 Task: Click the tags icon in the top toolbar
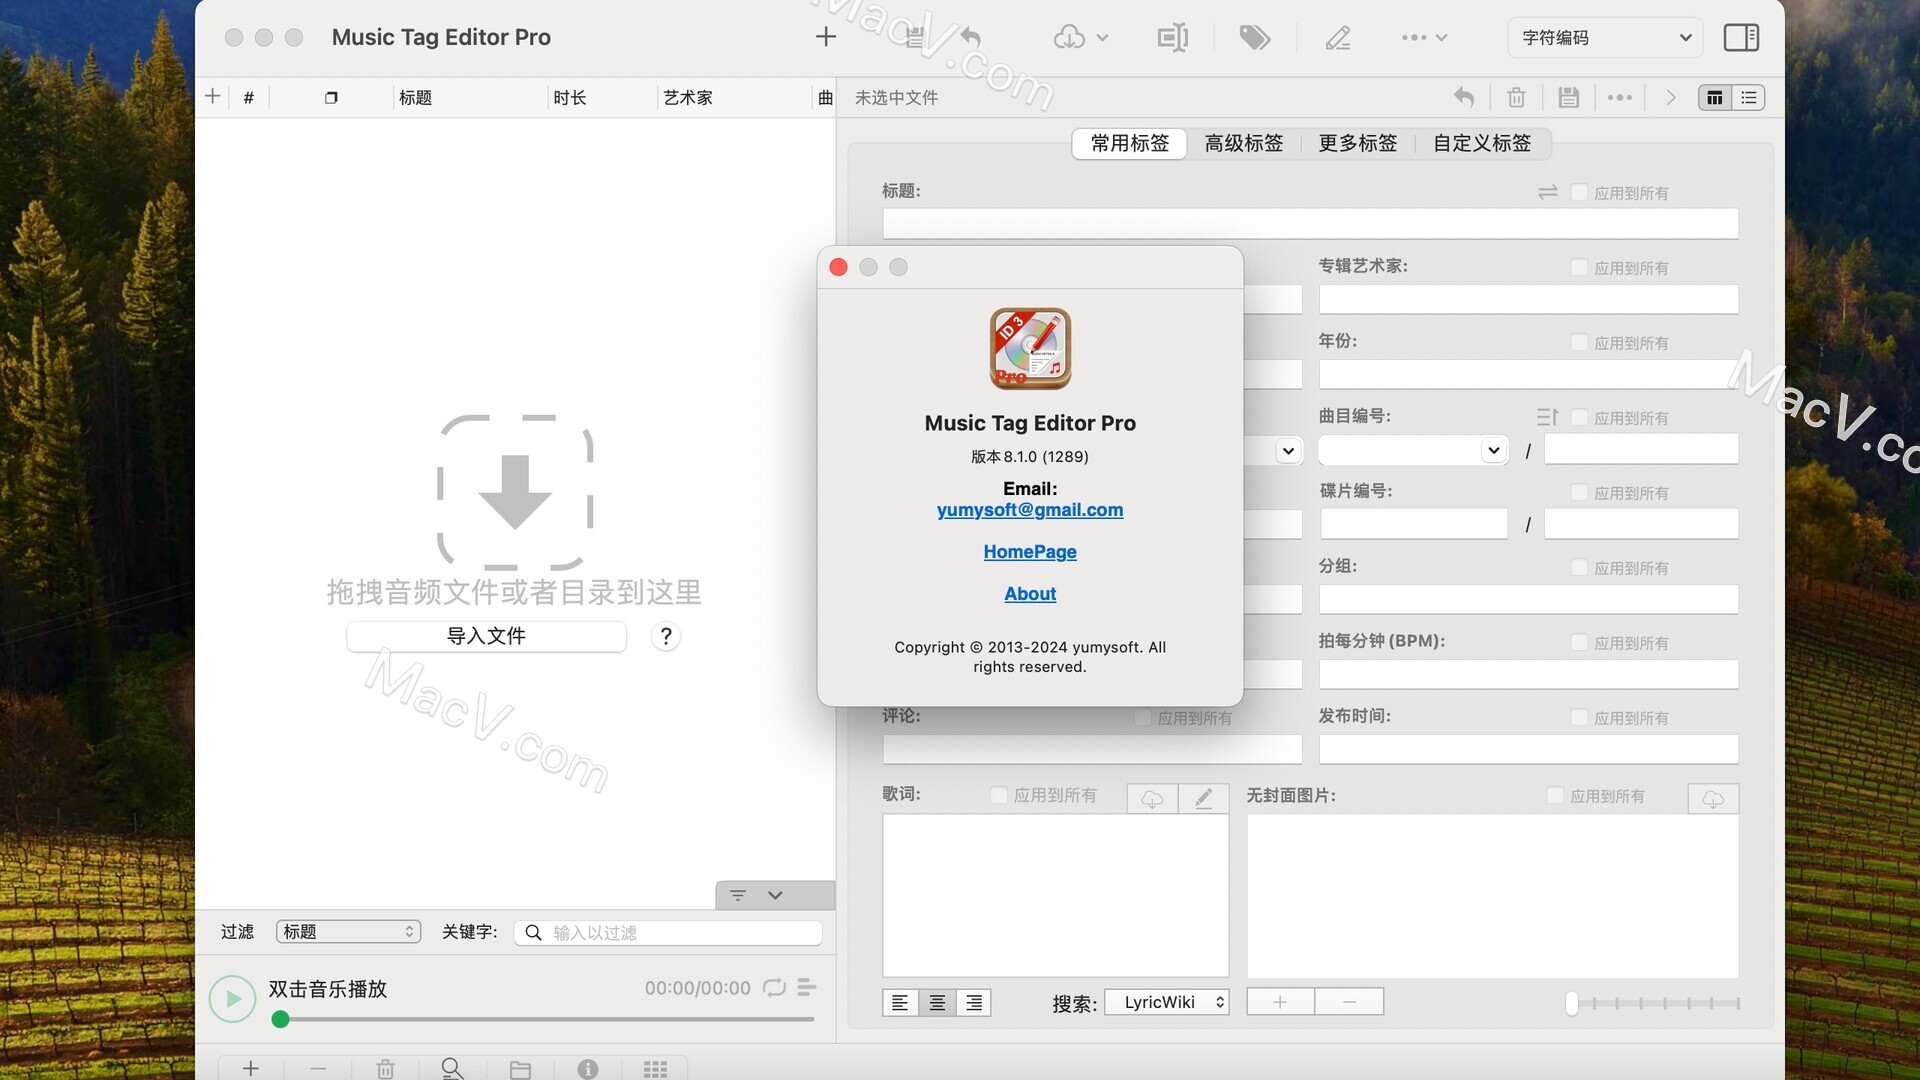[1253, 37]
